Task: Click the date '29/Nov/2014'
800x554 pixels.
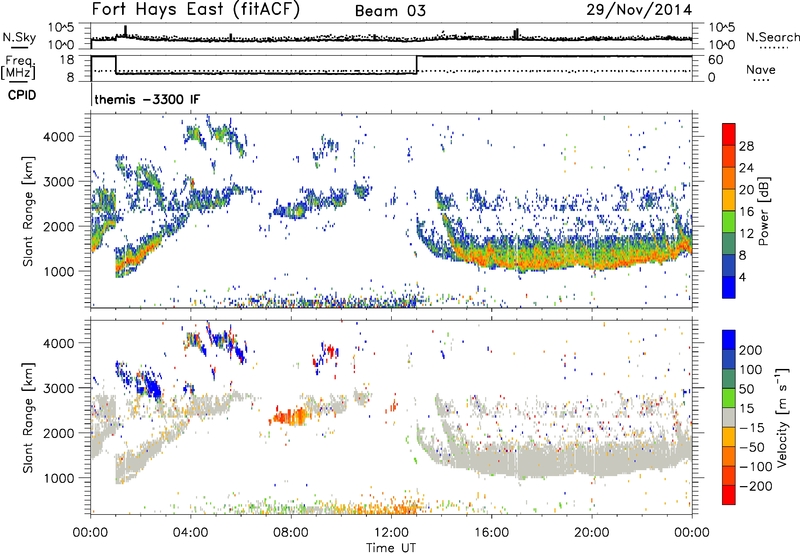Action: click(x=639, y=10)
